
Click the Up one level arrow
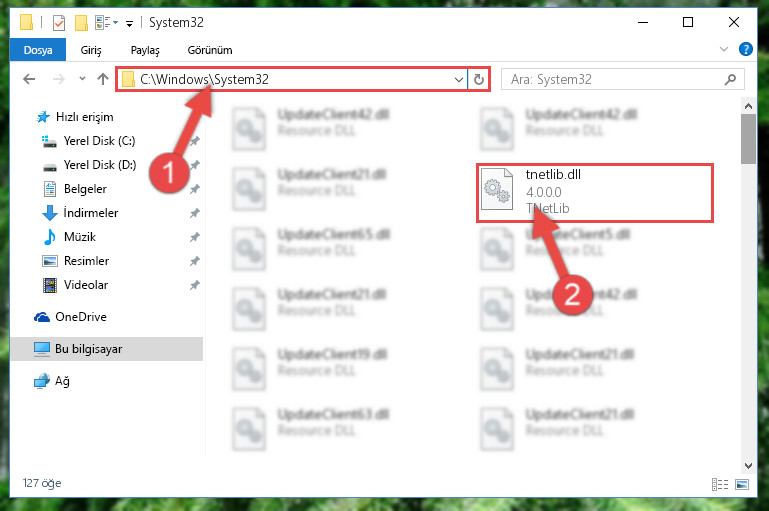click(103, 79)
